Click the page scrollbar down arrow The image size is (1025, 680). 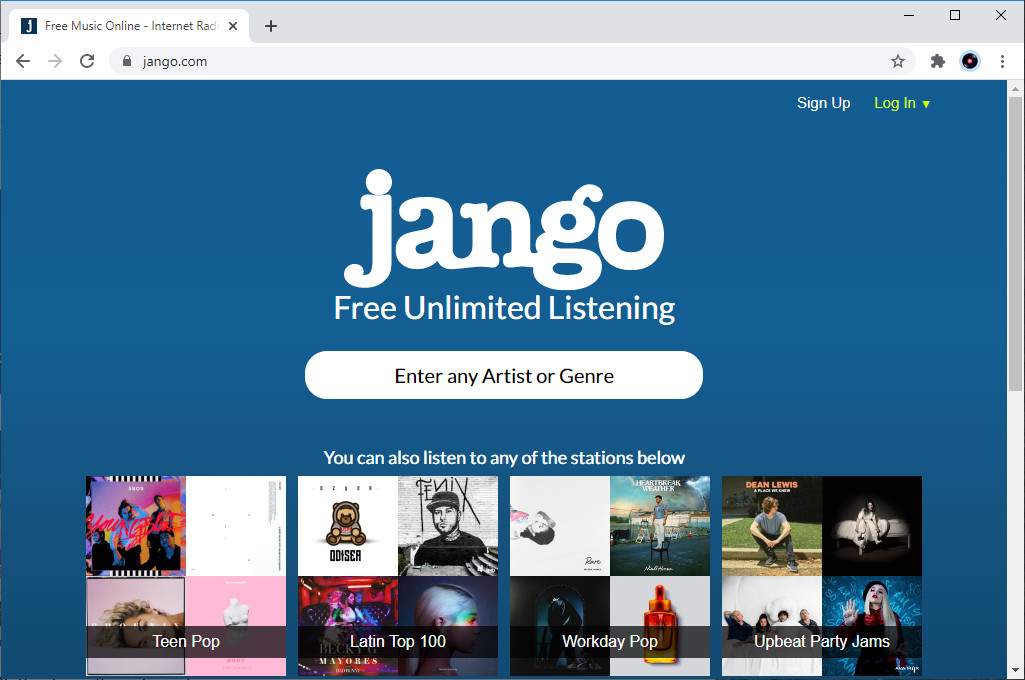[1015, 670]
